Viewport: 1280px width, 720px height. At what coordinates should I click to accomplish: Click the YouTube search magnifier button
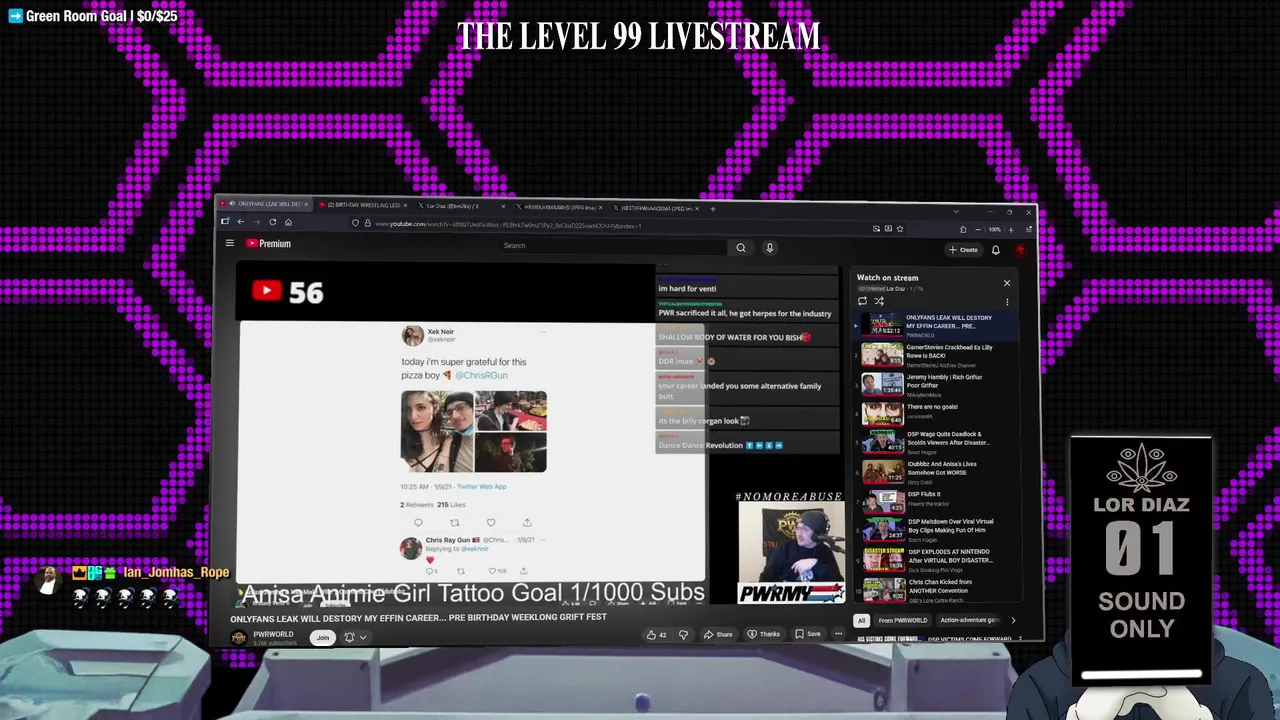[740, 247]
